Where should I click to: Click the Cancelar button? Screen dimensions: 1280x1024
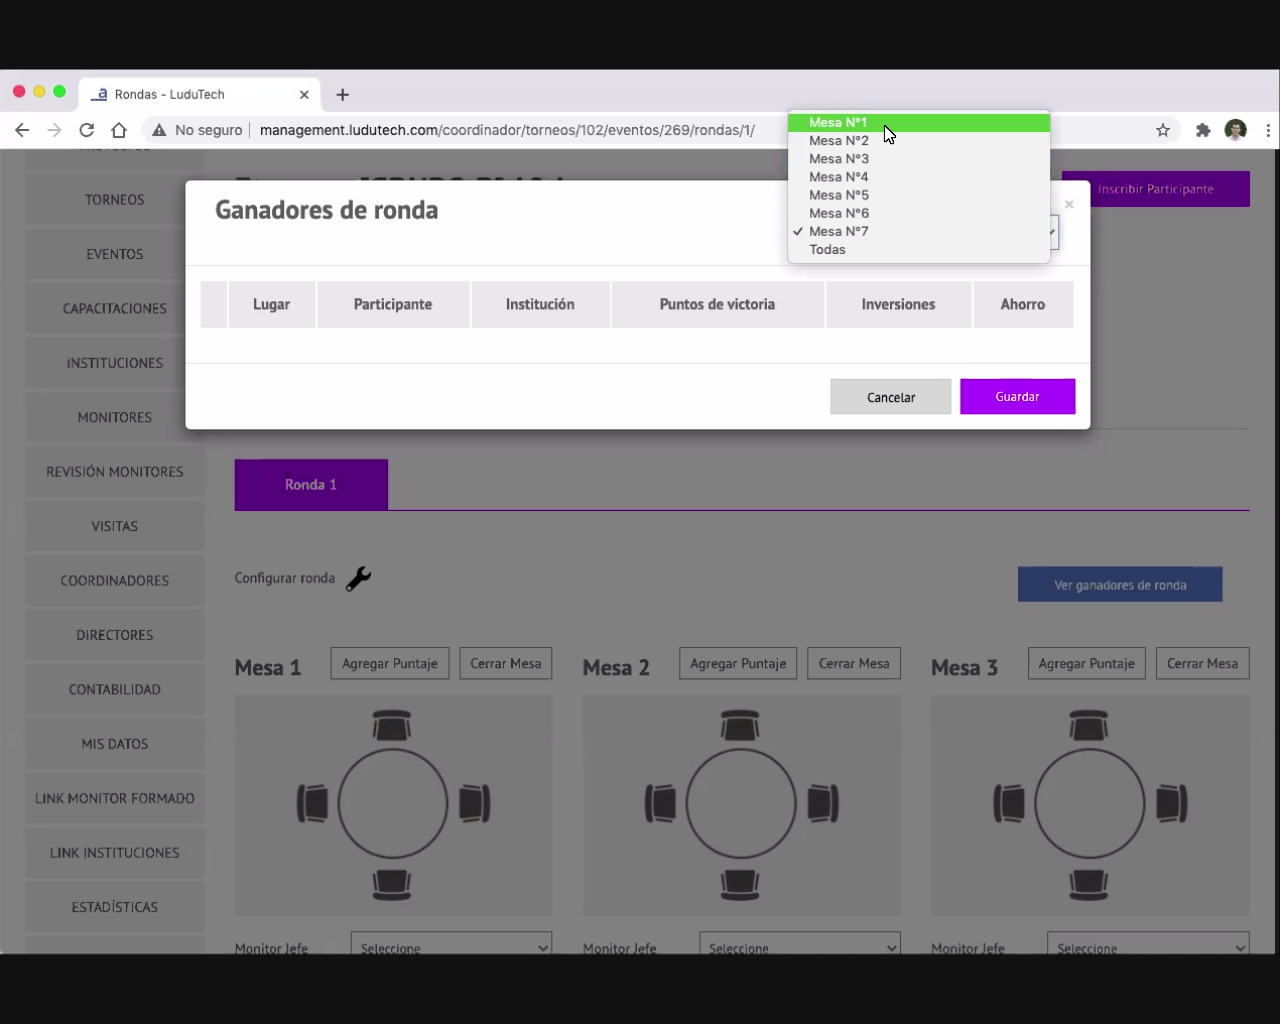tap(890, 397)
